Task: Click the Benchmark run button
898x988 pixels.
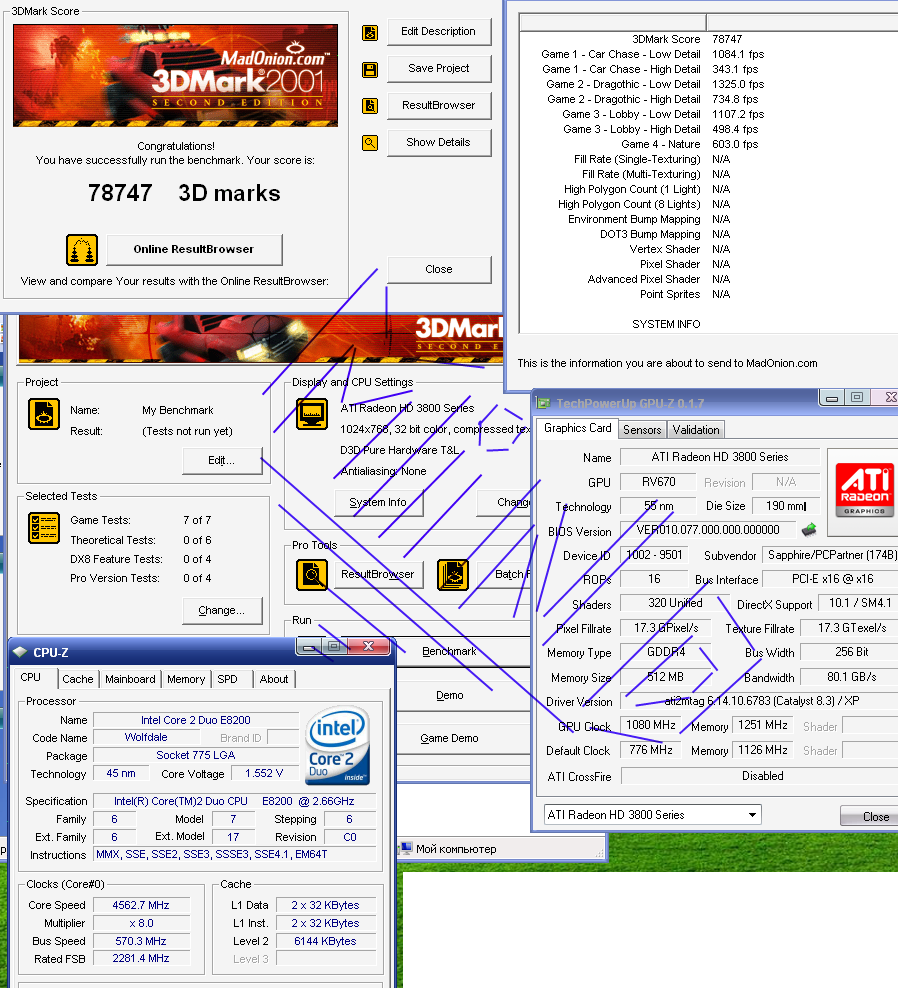Action: (x=449, y=652)
